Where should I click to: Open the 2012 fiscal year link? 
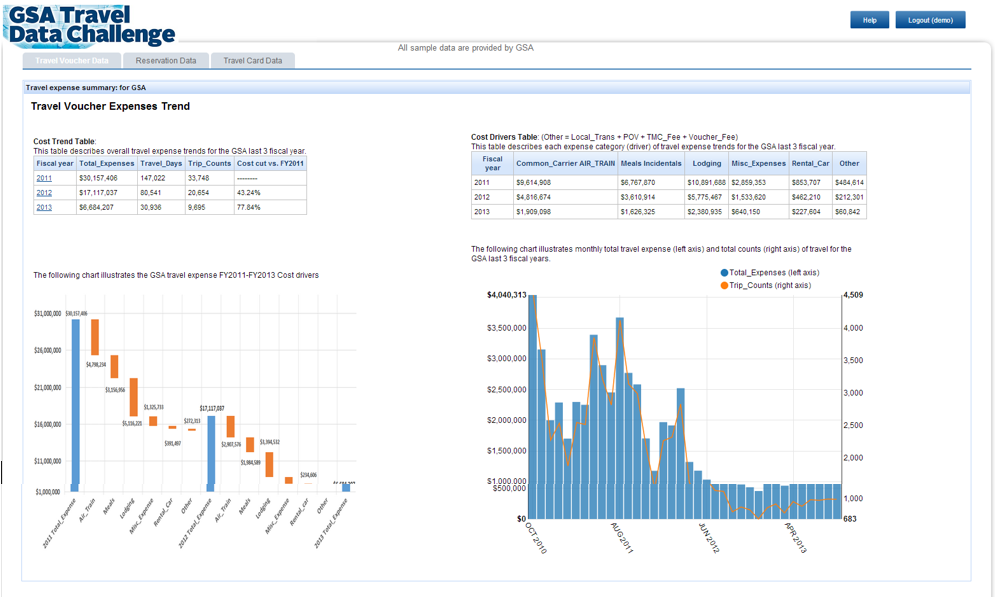coord(44,193)
